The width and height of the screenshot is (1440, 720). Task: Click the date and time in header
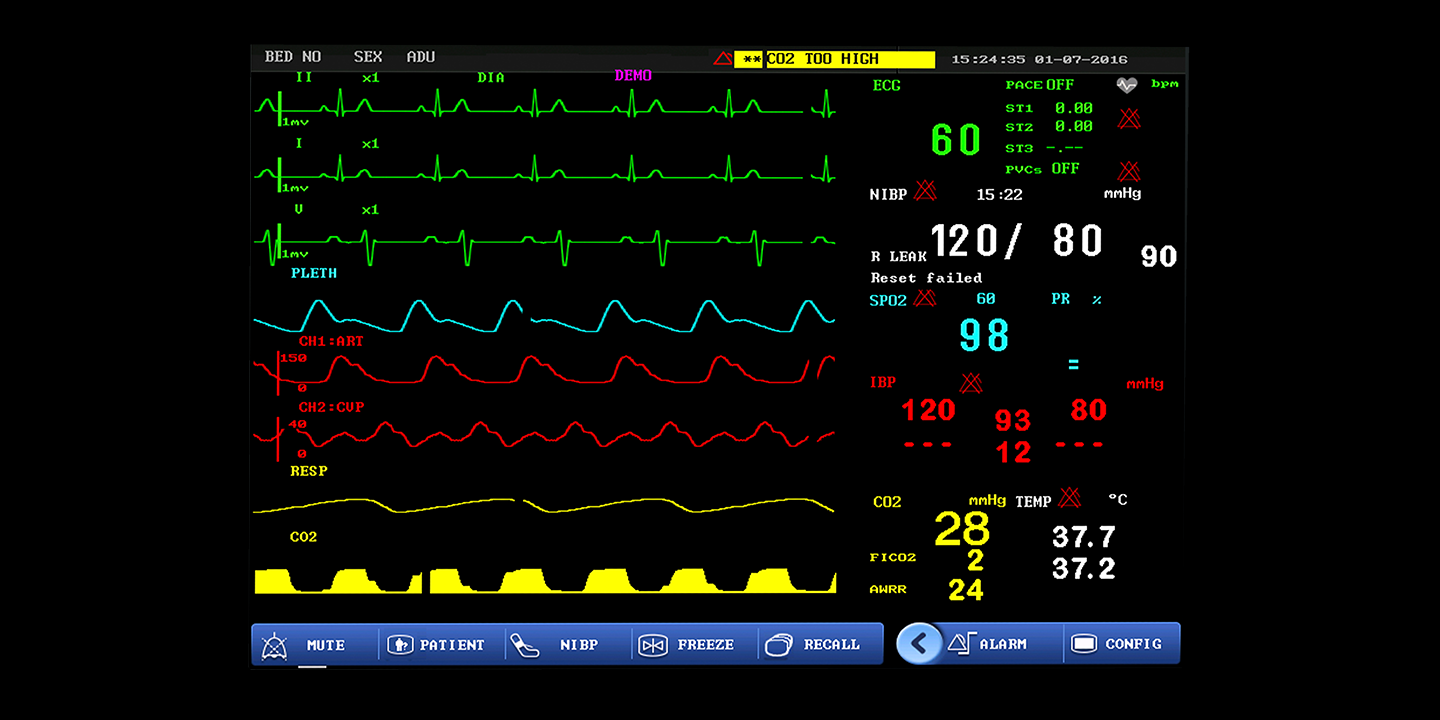[x=1039, y=60]
